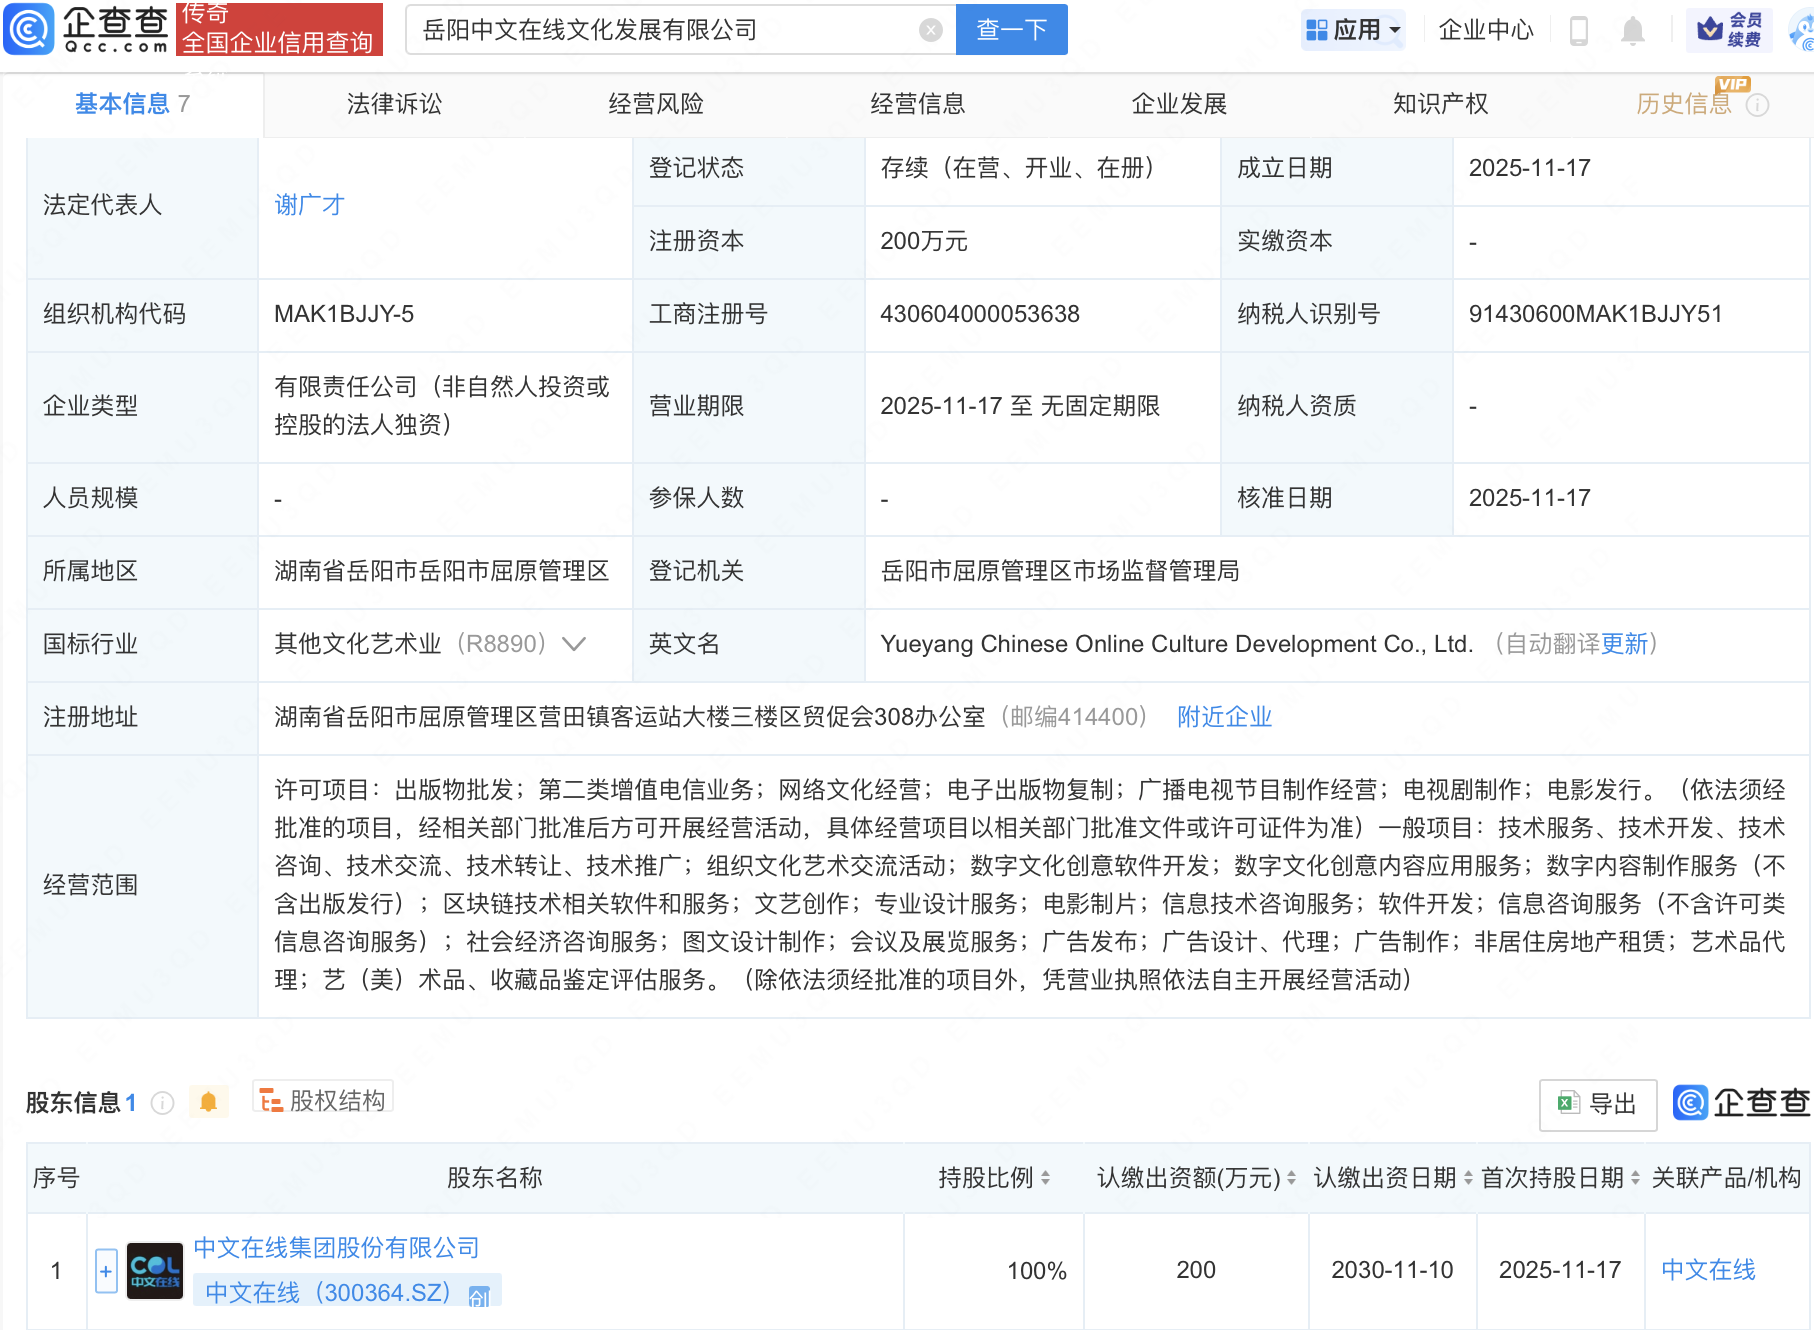Screen dimensions: 1814x1330
Task: Open the 应用 dropdown menu
Action: tap(1352, 30)
